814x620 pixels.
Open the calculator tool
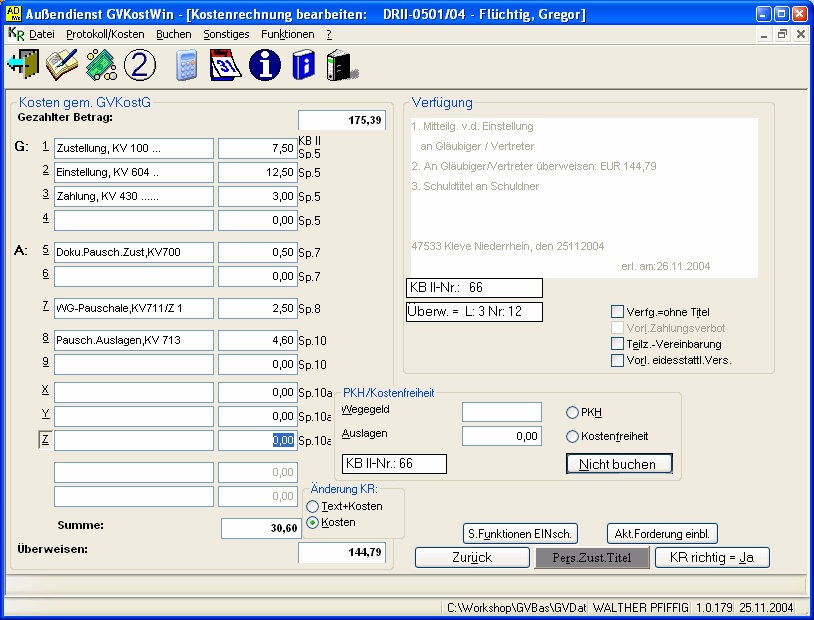pos(187,65)
